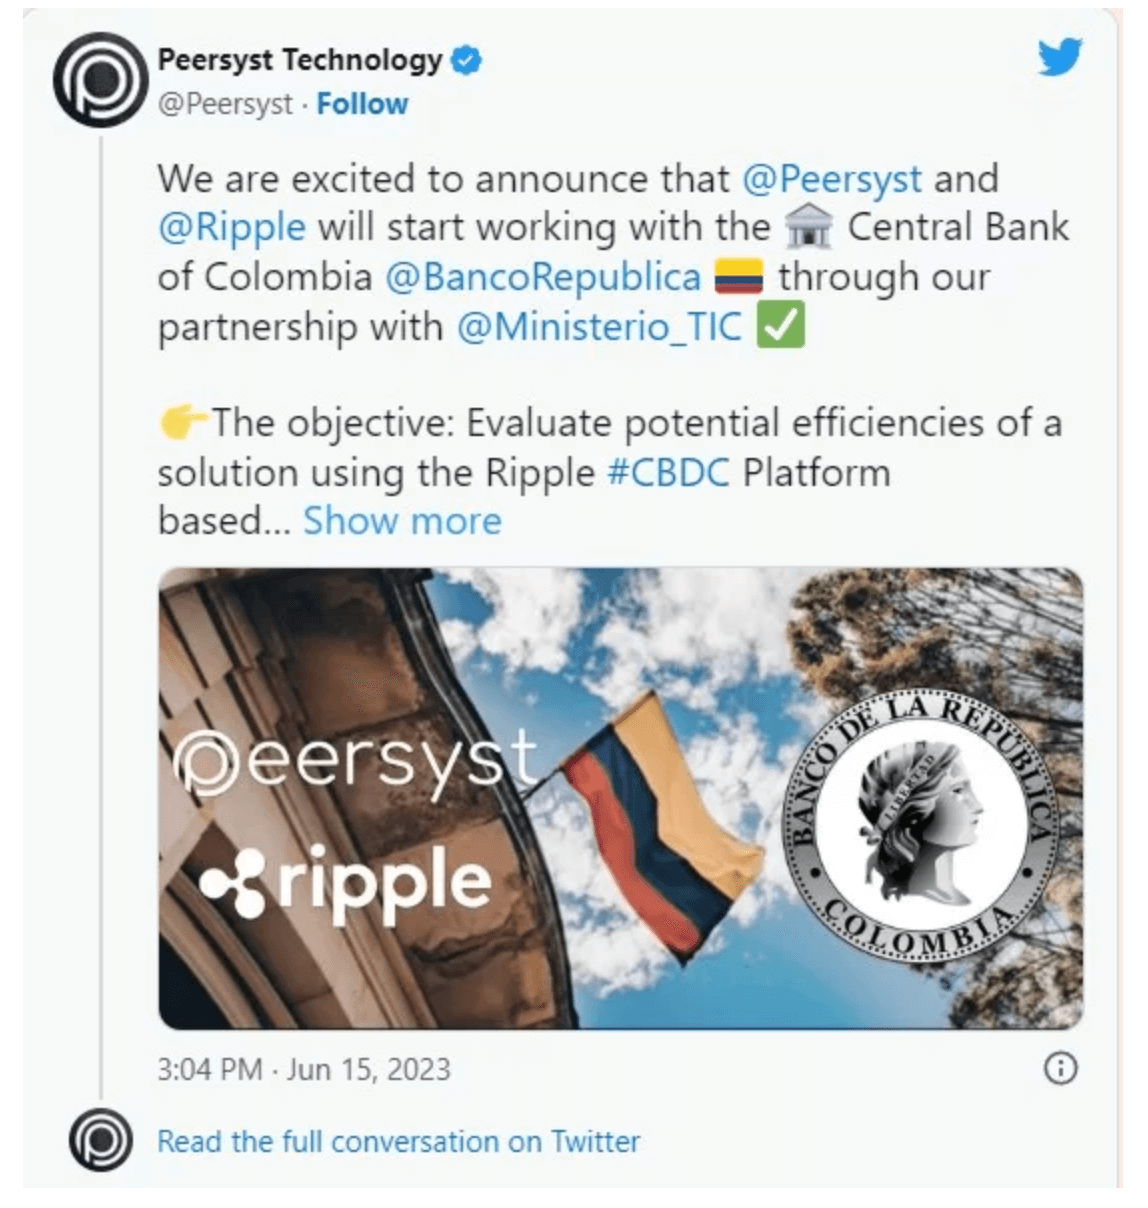Click the bank building emoji

point(809,229)
